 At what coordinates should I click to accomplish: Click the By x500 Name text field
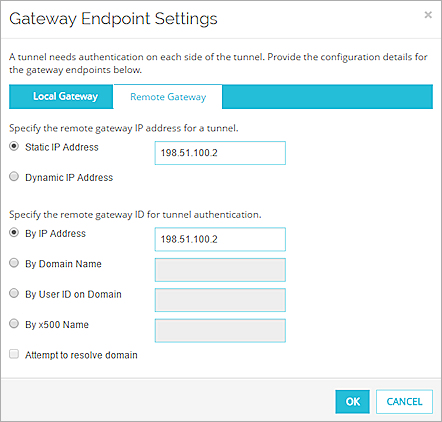pos(220,331)
